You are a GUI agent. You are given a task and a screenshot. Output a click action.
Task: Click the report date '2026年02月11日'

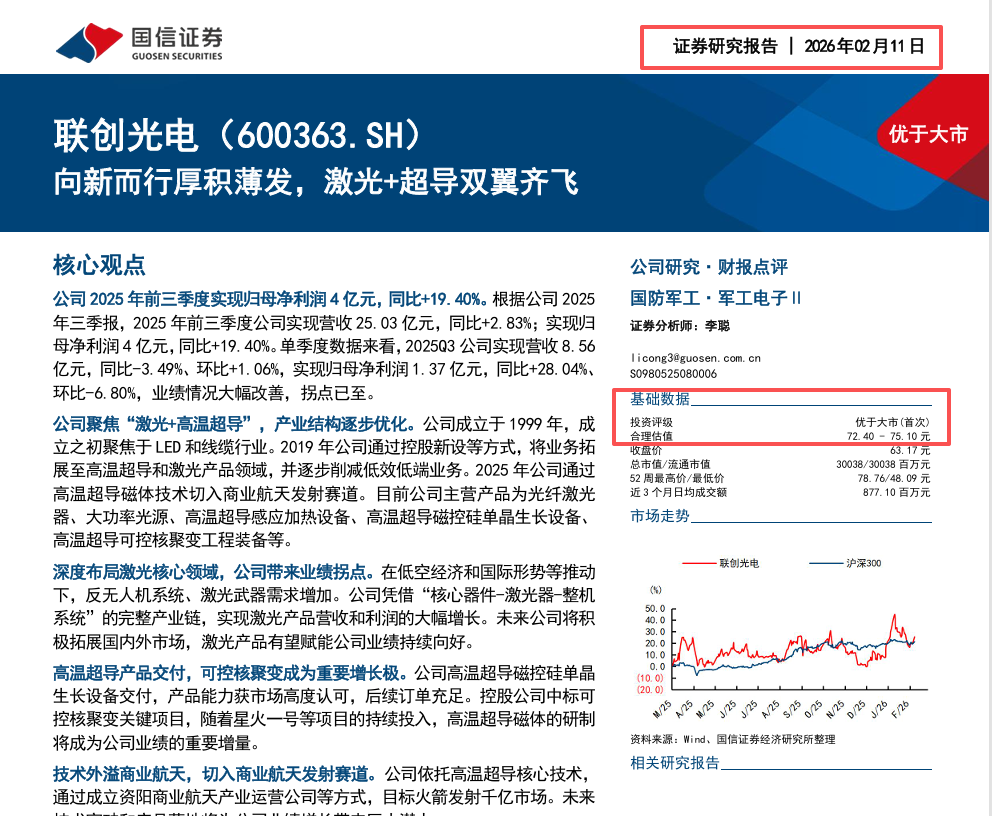click(x=864, y=46)
